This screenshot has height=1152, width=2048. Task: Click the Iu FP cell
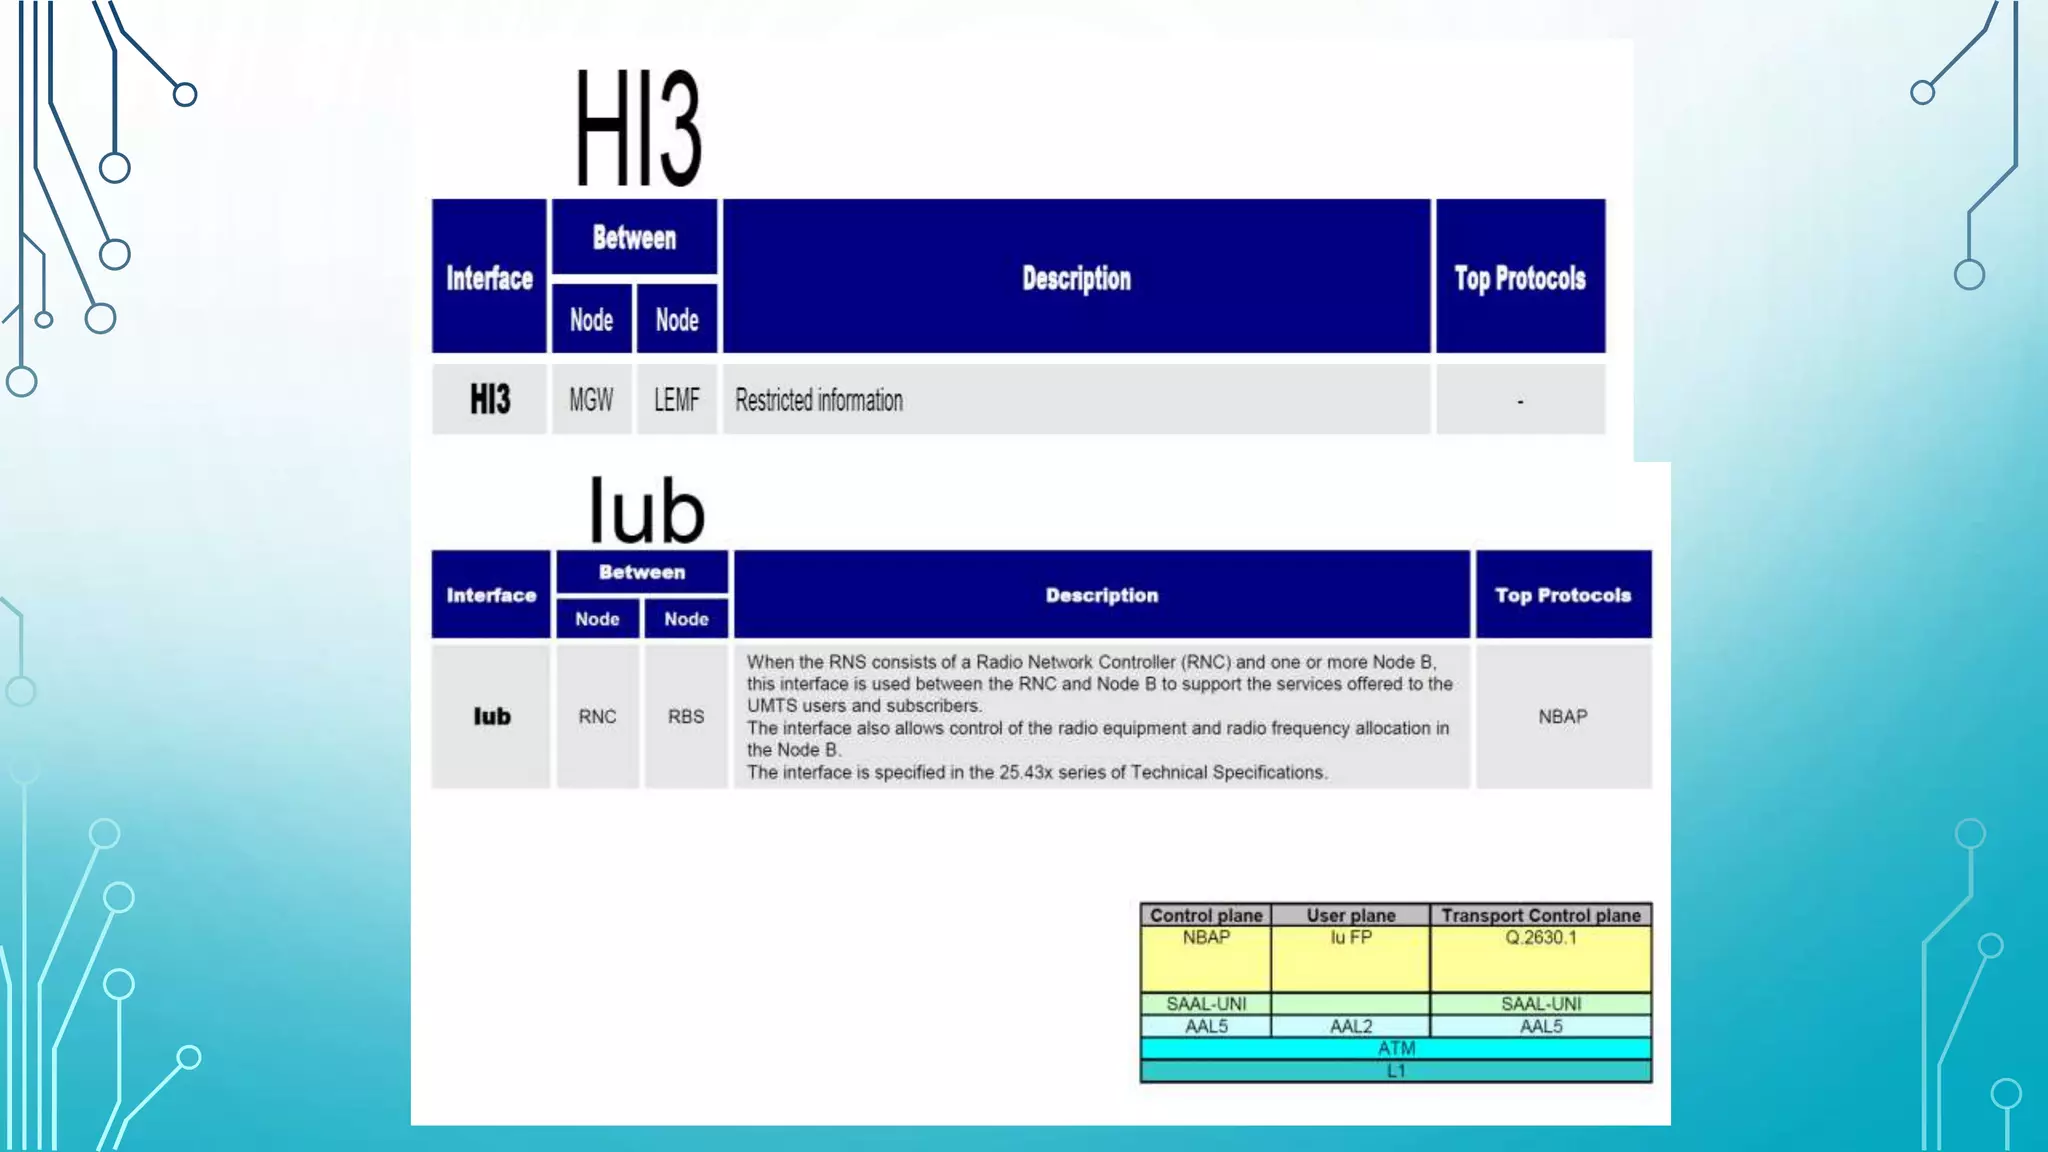1350,938
